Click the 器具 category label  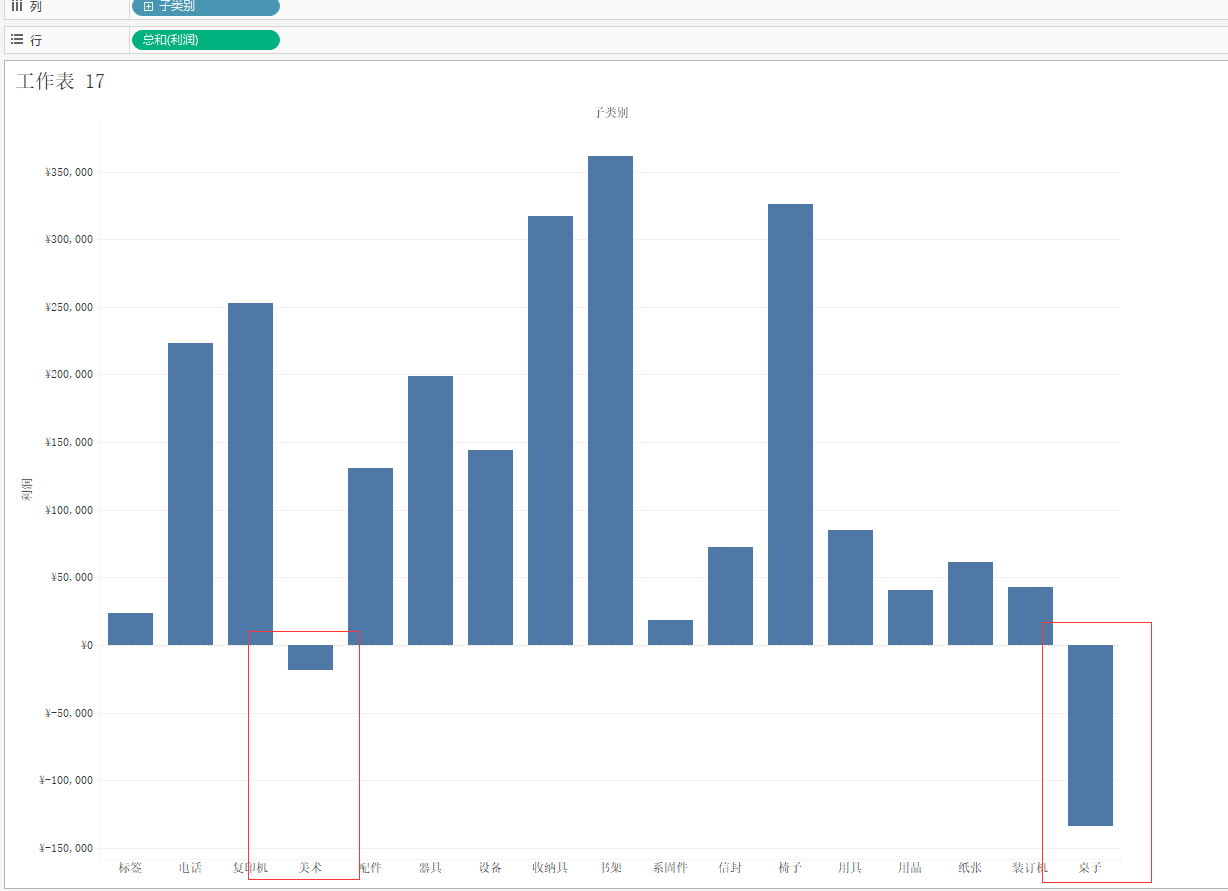430,867
